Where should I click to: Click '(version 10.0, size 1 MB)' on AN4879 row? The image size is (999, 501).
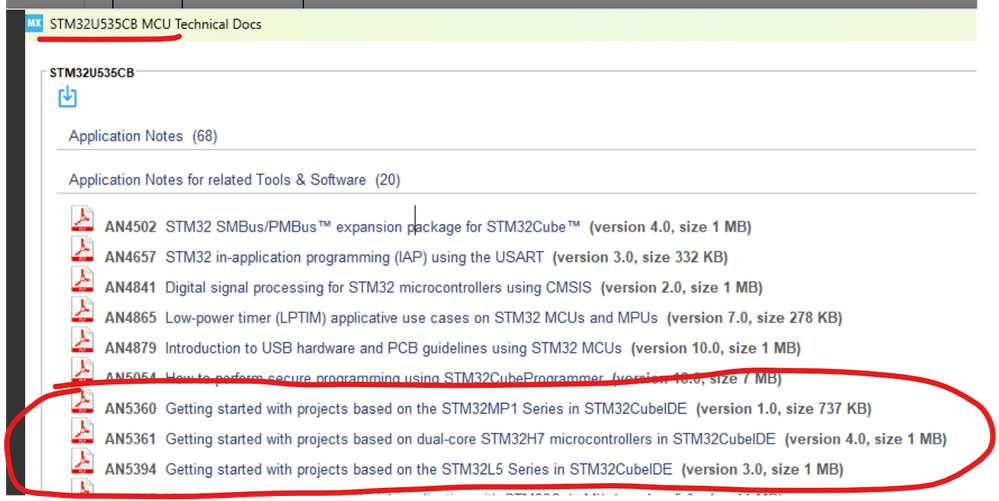tap(716, 349)
